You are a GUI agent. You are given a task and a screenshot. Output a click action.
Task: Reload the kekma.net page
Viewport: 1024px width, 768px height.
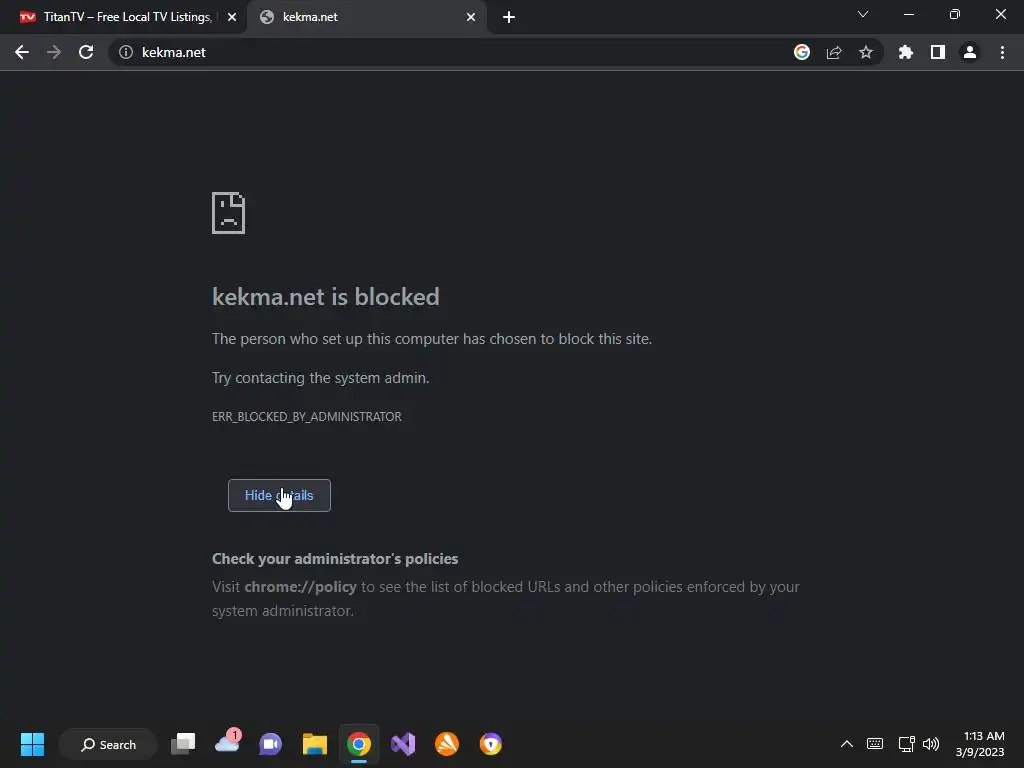coord(86,52)
